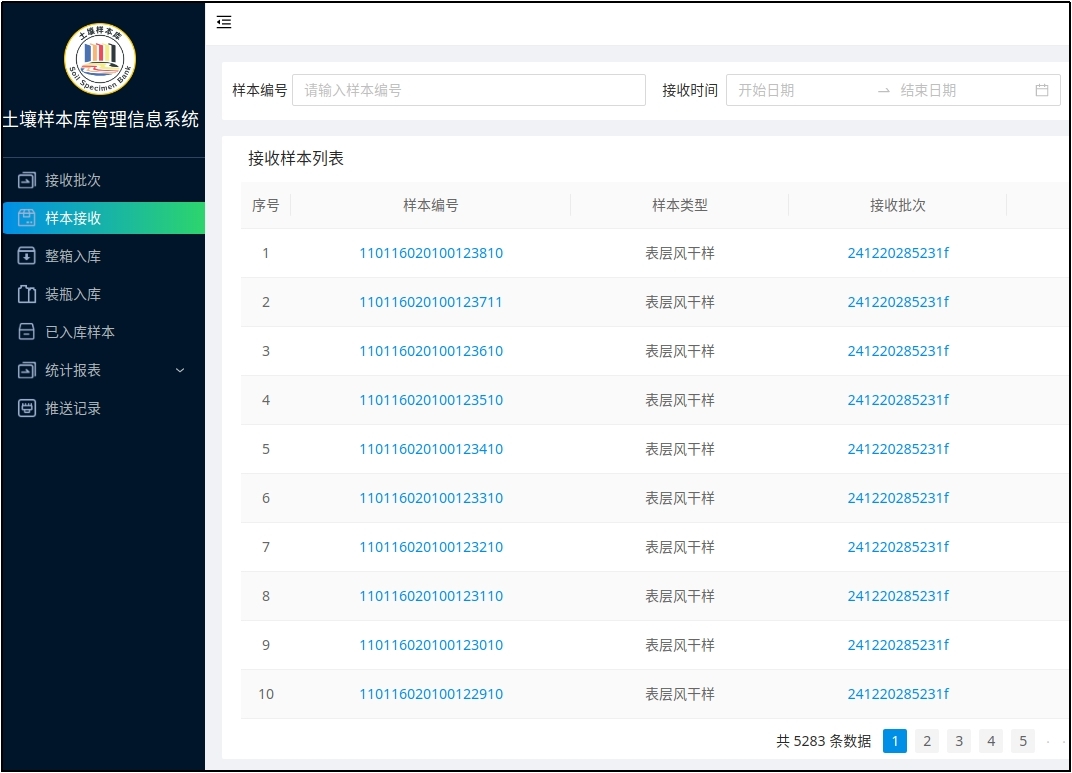Image resolution: width=1072 pixels, height=773 pixels.
Task: Click the 样本类型 column header
Action: point(680,205)
